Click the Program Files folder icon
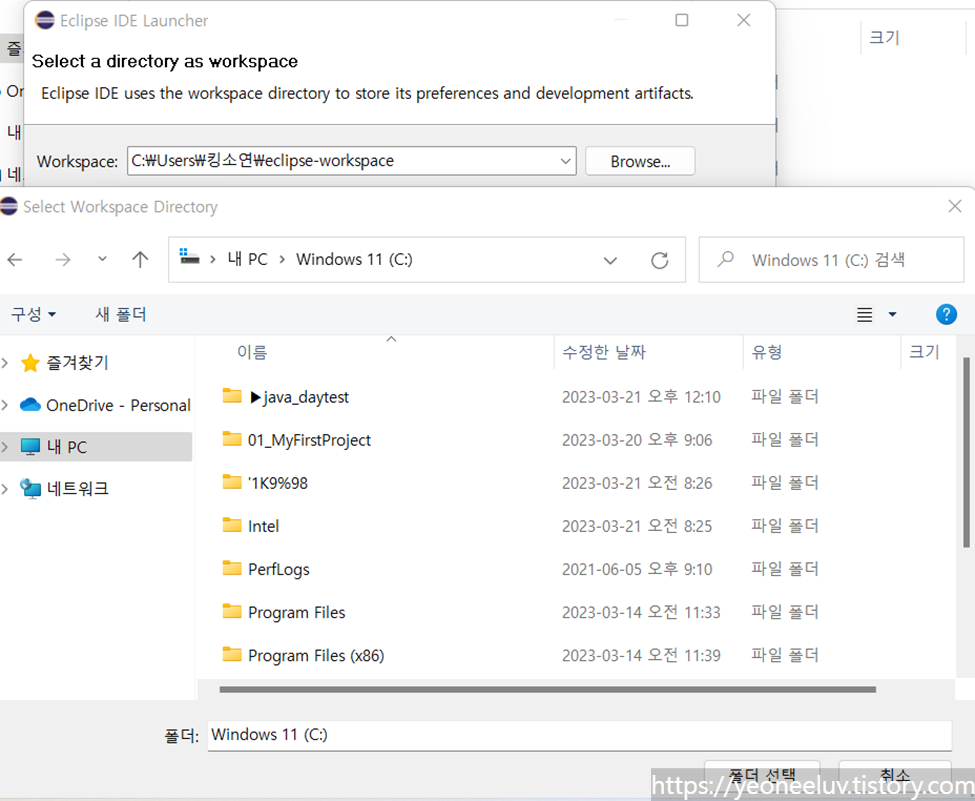Screen dimensions: 975x801 [x=232, y=611]
